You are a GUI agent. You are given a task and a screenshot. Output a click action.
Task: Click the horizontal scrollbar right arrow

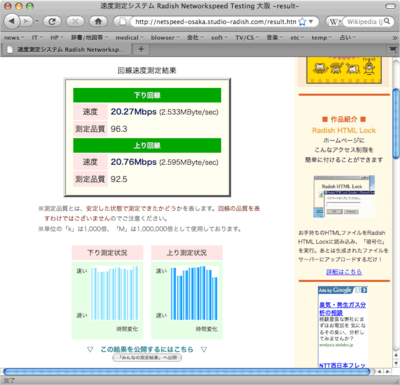(387, 371)
